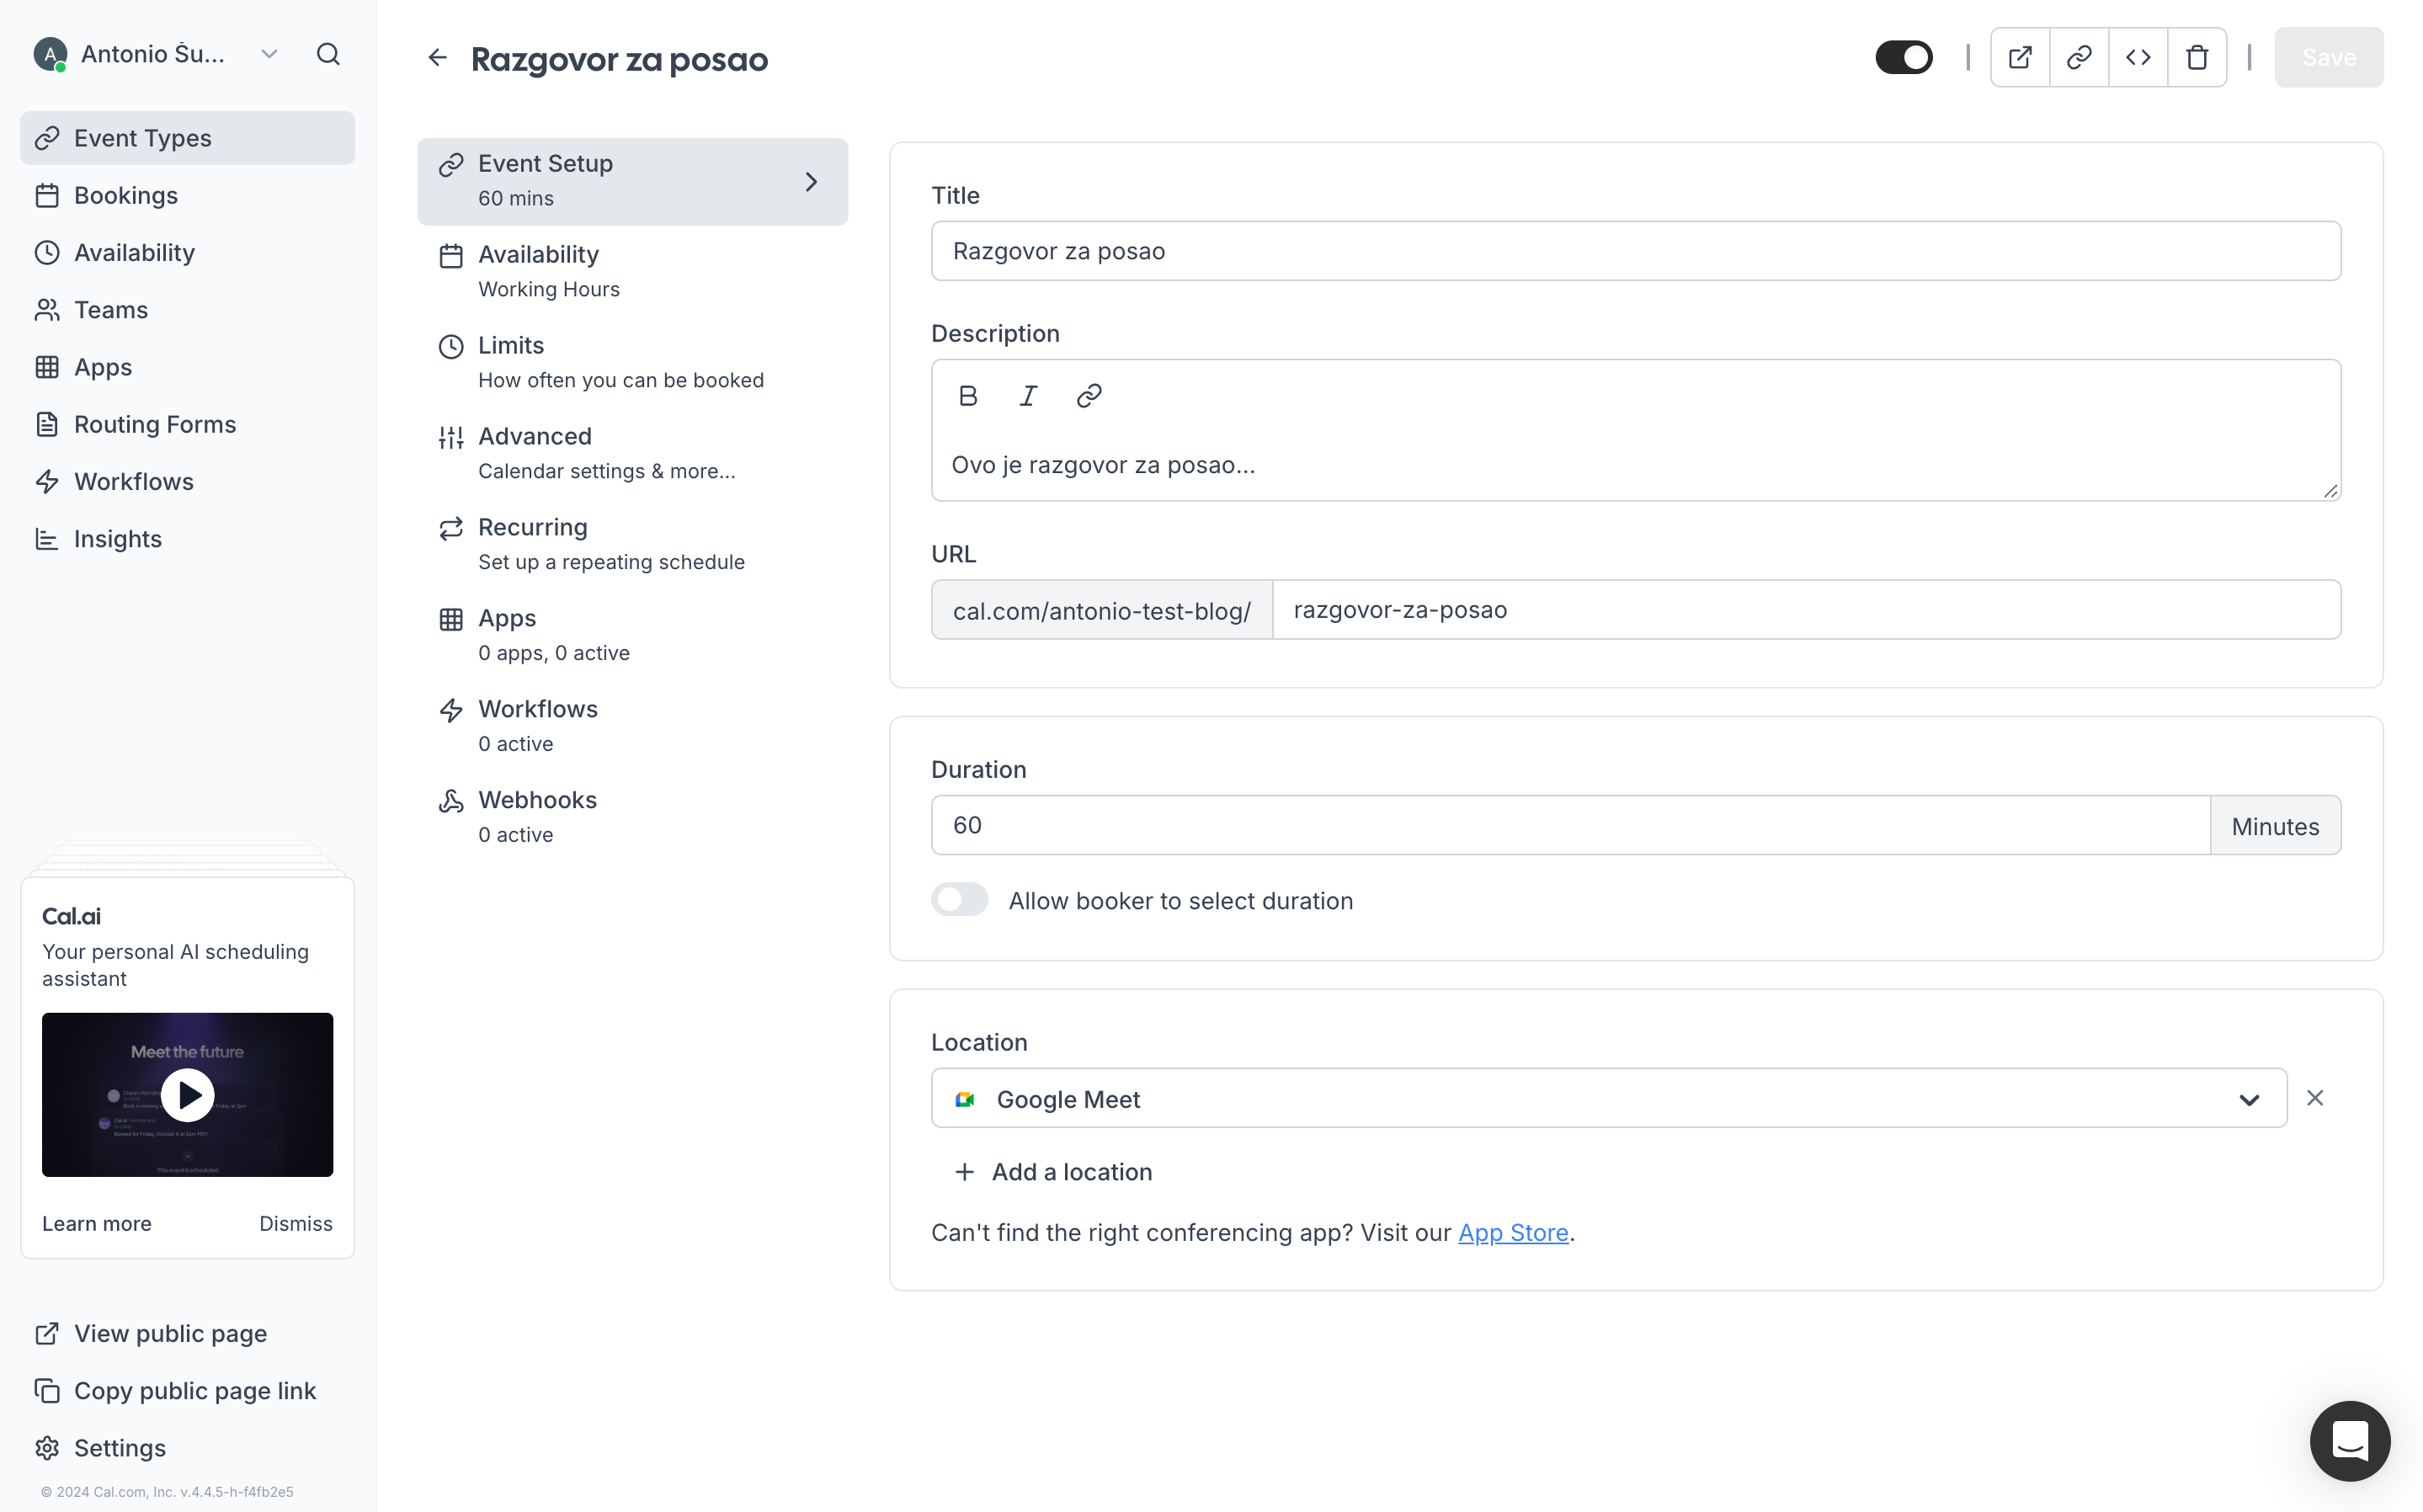Click the URL slug input field
The height and width of the screenshot is (1512, 2423).
tap(1805, 610)
